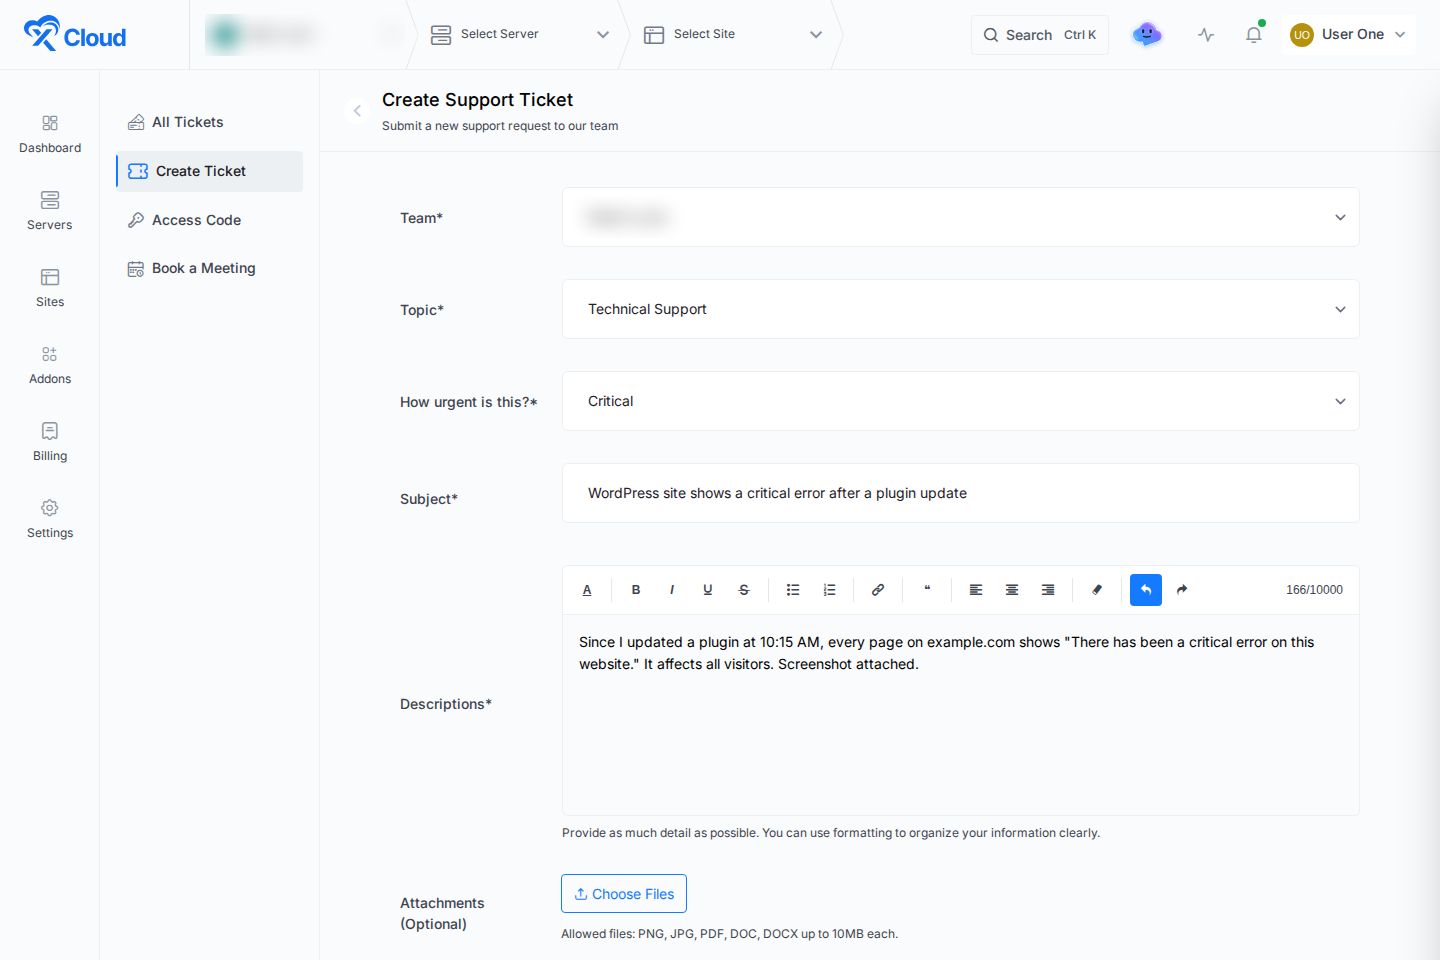Open Settings in left sidebar
The image size is (1440, 960).
tap(50, 520)
